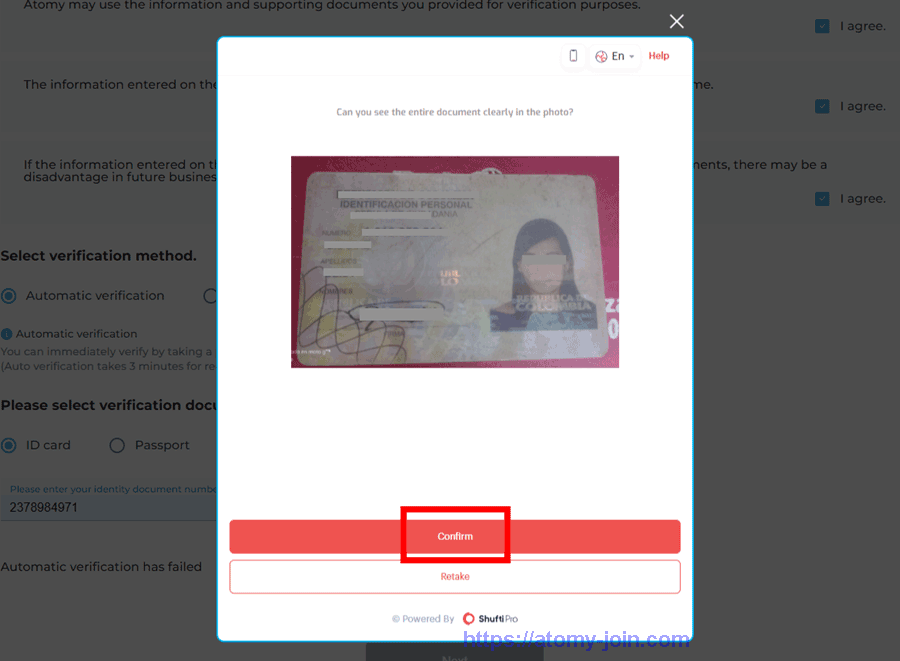
Task: Focus the identity document number field
Action: [109, 507]
